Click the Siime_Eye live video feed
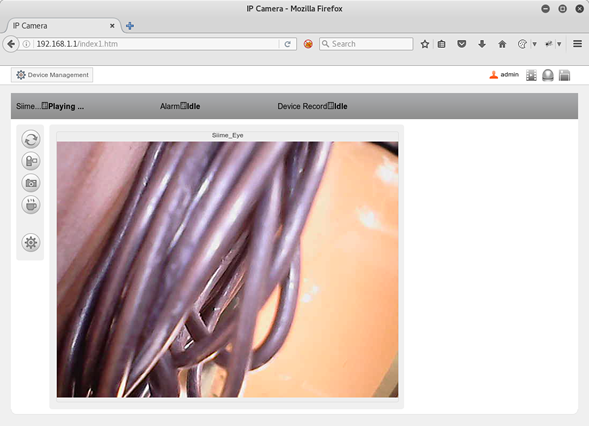 point(228,269)
